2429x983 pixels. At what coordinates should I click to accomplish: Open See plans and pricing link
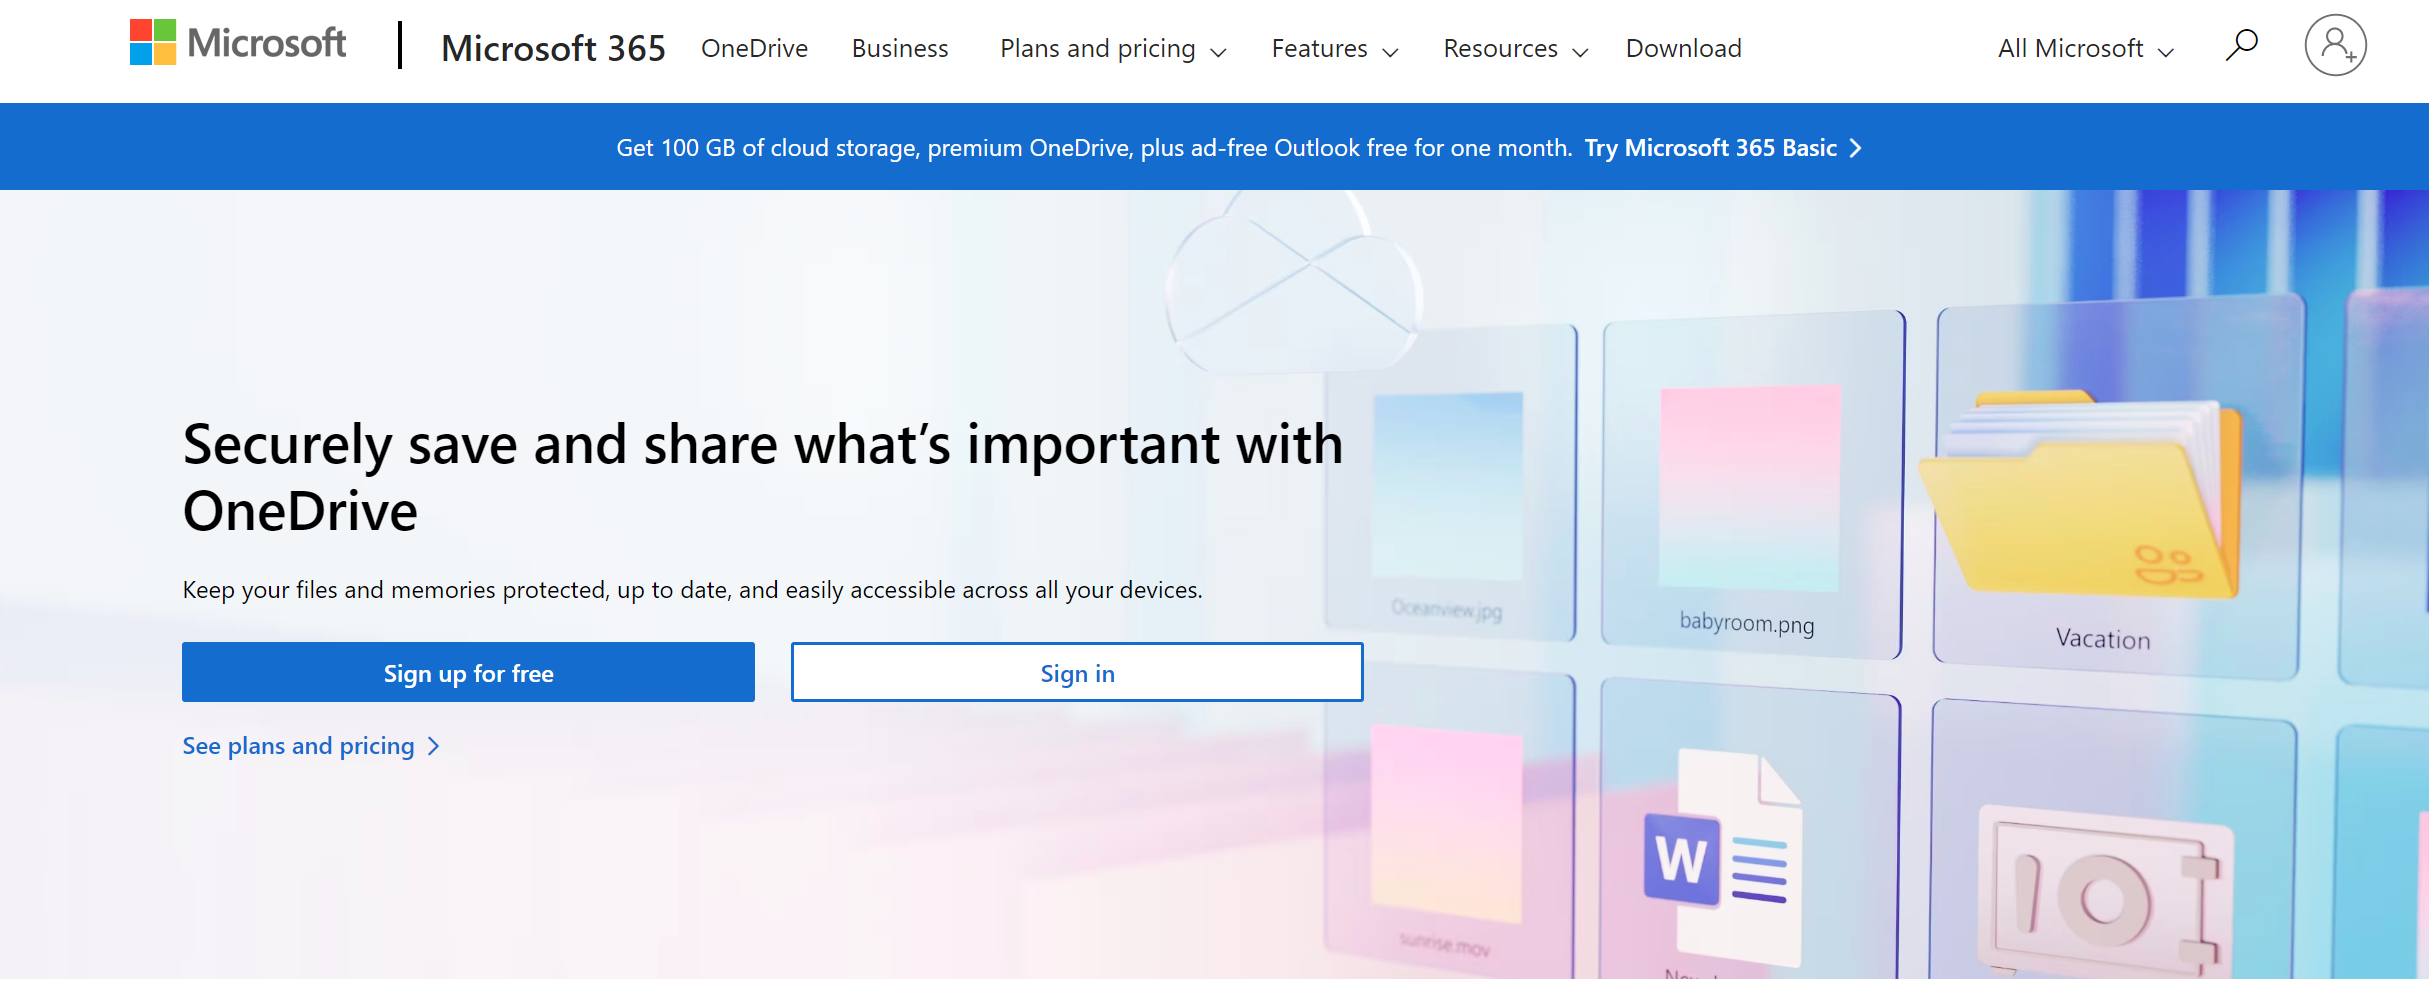311,746
